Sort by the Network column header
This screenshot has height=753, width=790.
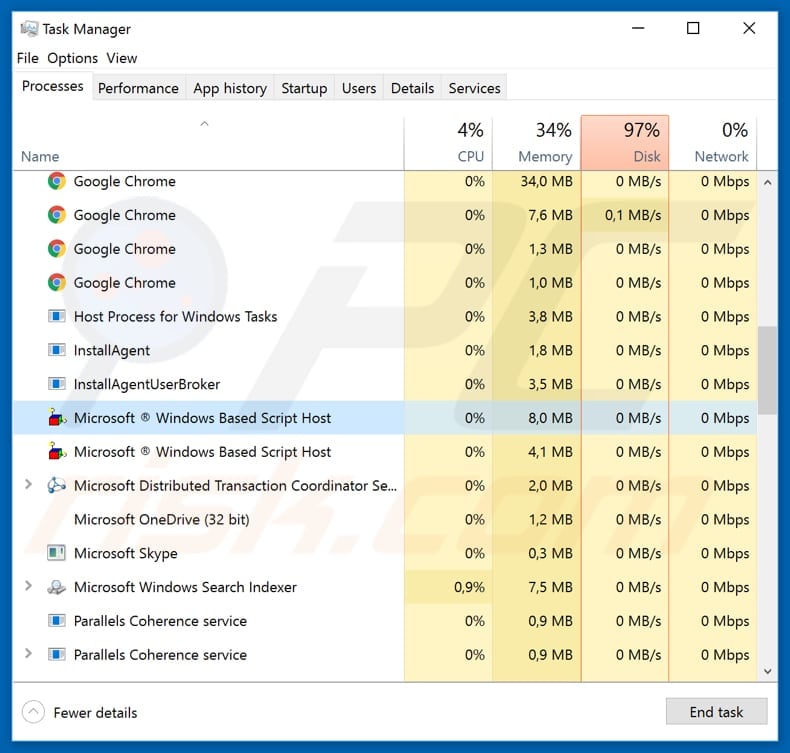713,143
